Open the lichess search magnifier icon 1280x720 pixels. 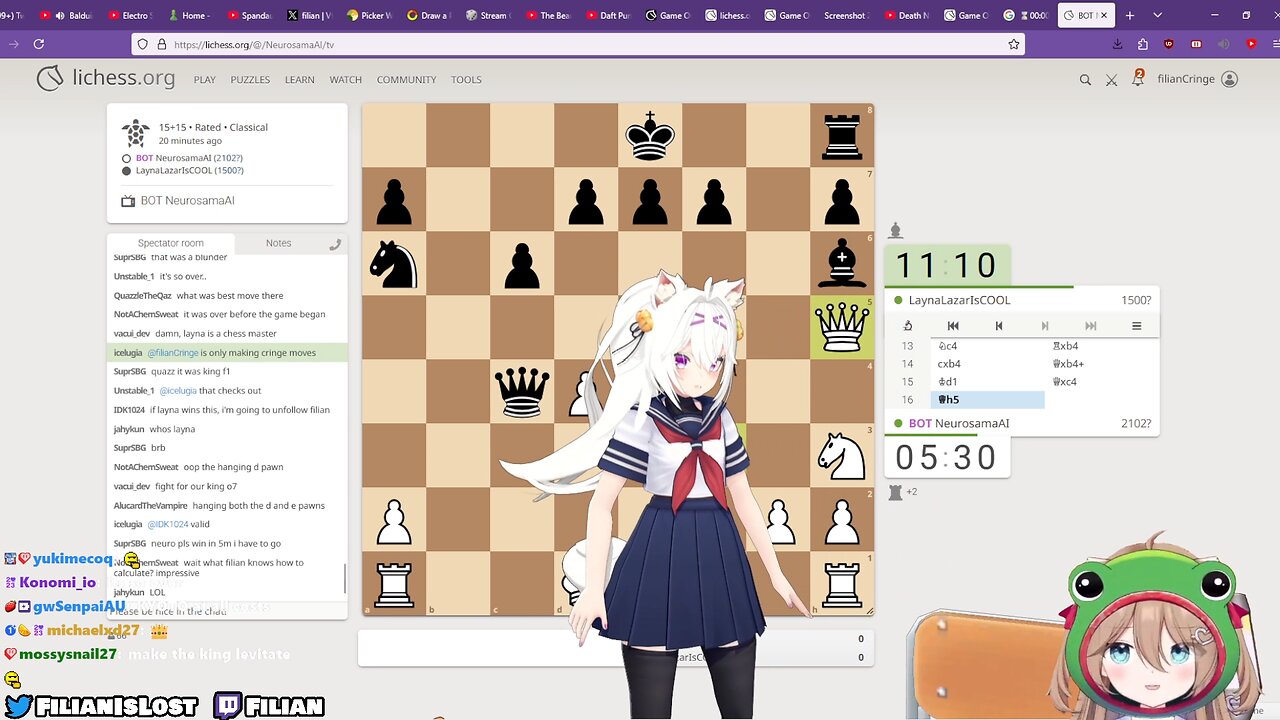1085,80
